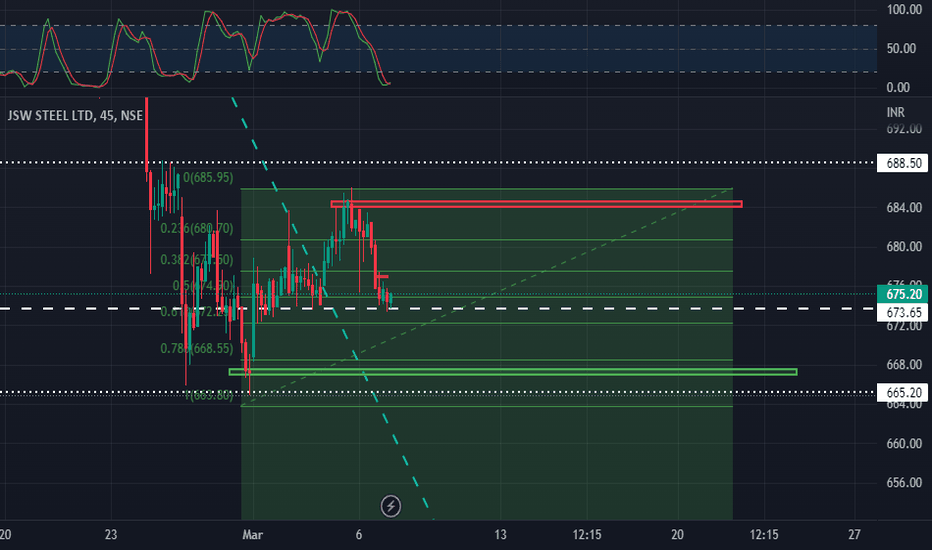Click the 23 date label on time axis
932x550 pixels.
[111, 535]
